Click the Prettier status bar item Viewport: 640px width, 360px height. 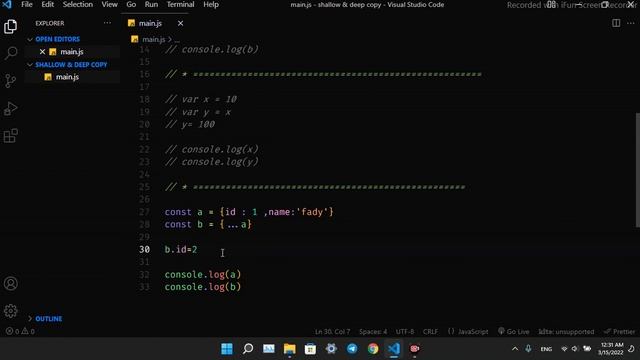pos(620,331)
